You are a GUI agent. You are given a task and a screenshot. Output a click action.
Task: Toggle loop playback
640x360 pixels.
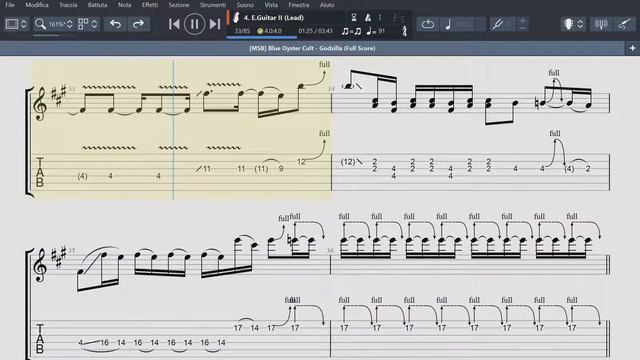tap(427, 24)
